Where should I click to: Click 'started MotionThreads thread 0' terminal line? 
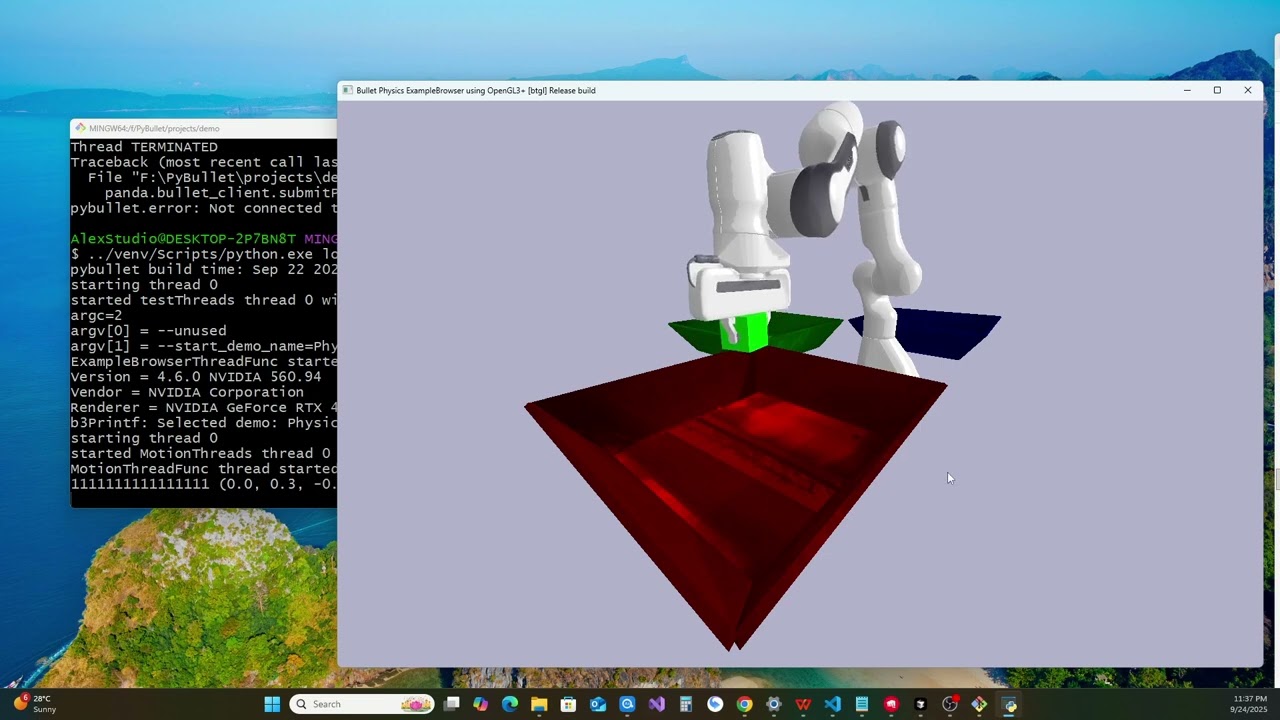click(x=203, y=454)
